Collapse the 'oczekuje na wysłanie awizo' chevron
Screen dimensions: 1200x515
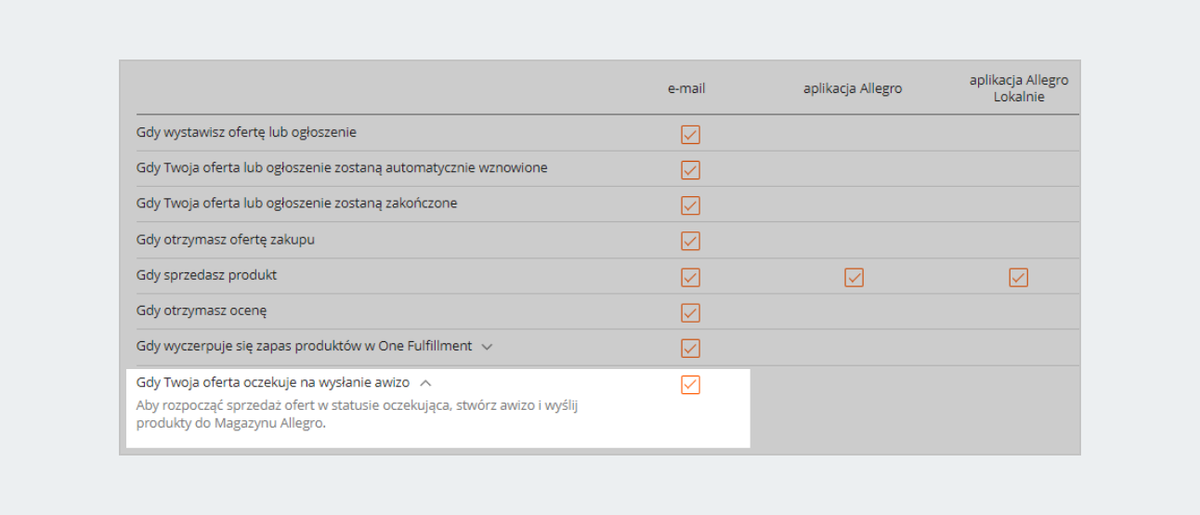(425, 383)
